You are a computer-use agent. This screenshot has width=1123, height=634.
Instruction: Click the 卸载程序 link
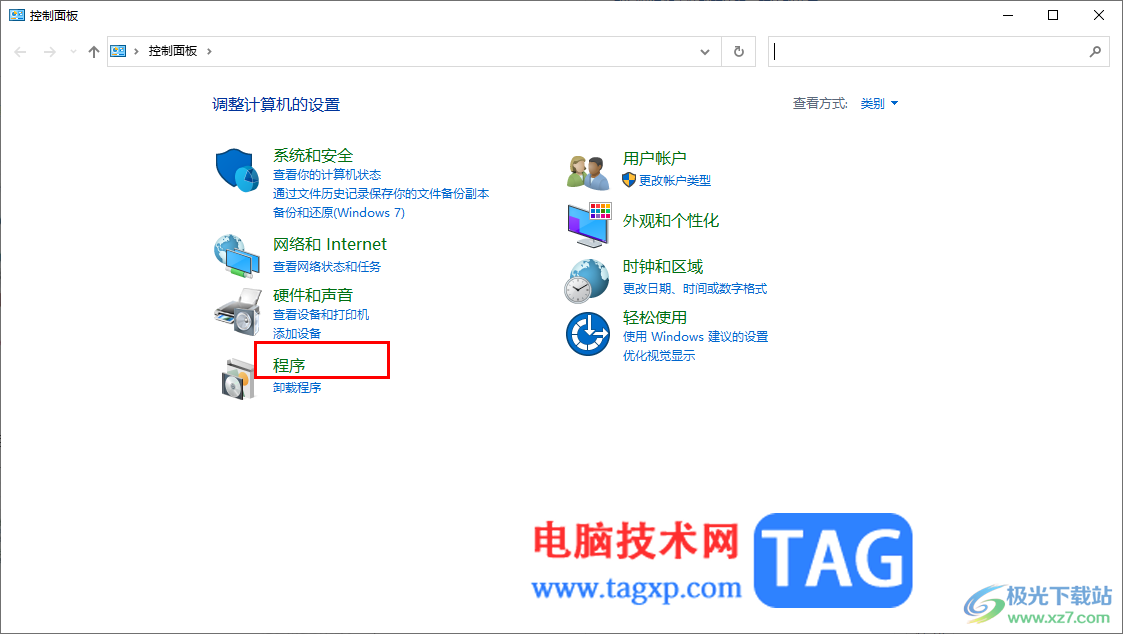pos(297,388)
